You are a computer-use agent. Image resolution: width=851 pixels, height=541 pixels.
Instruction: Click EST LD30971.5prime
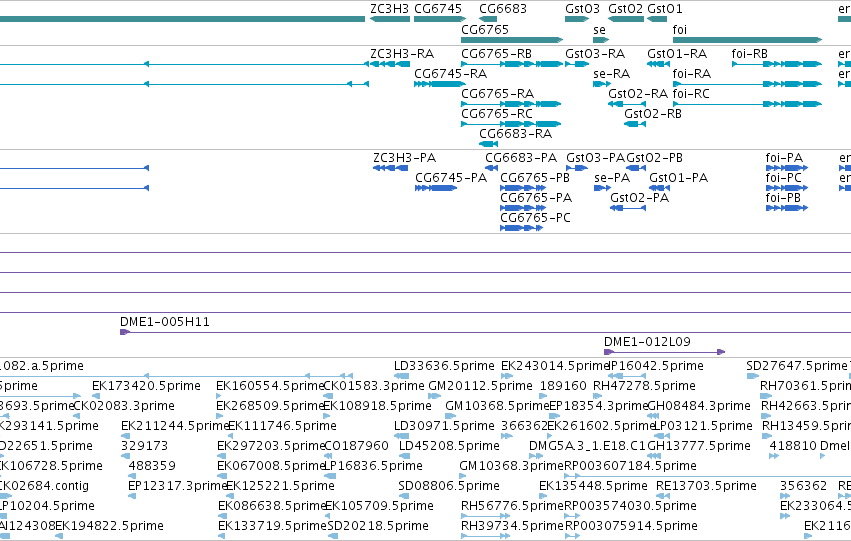(402, 436)
